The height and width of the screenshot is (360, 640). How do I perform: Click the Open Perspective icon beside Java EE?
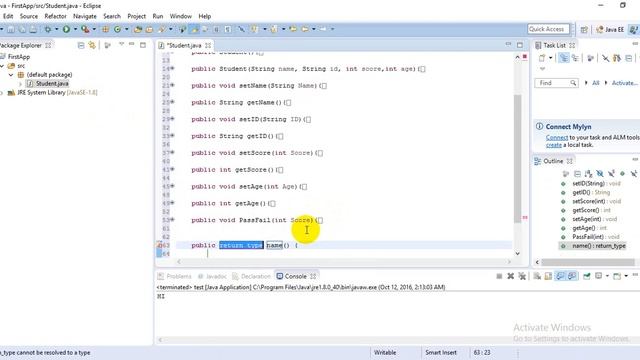tap(584, 29)
